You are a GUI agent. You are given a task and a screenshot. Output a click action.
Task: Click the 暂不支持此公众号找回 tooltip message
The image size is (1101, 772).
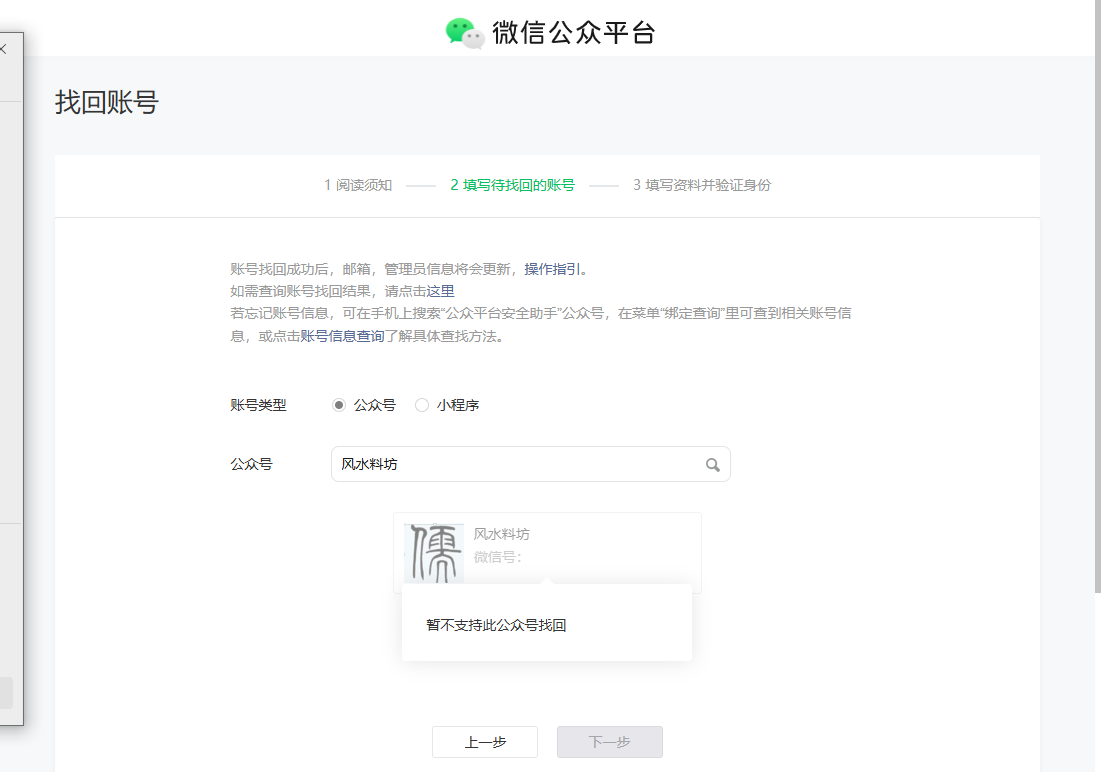tap(496, 625)
